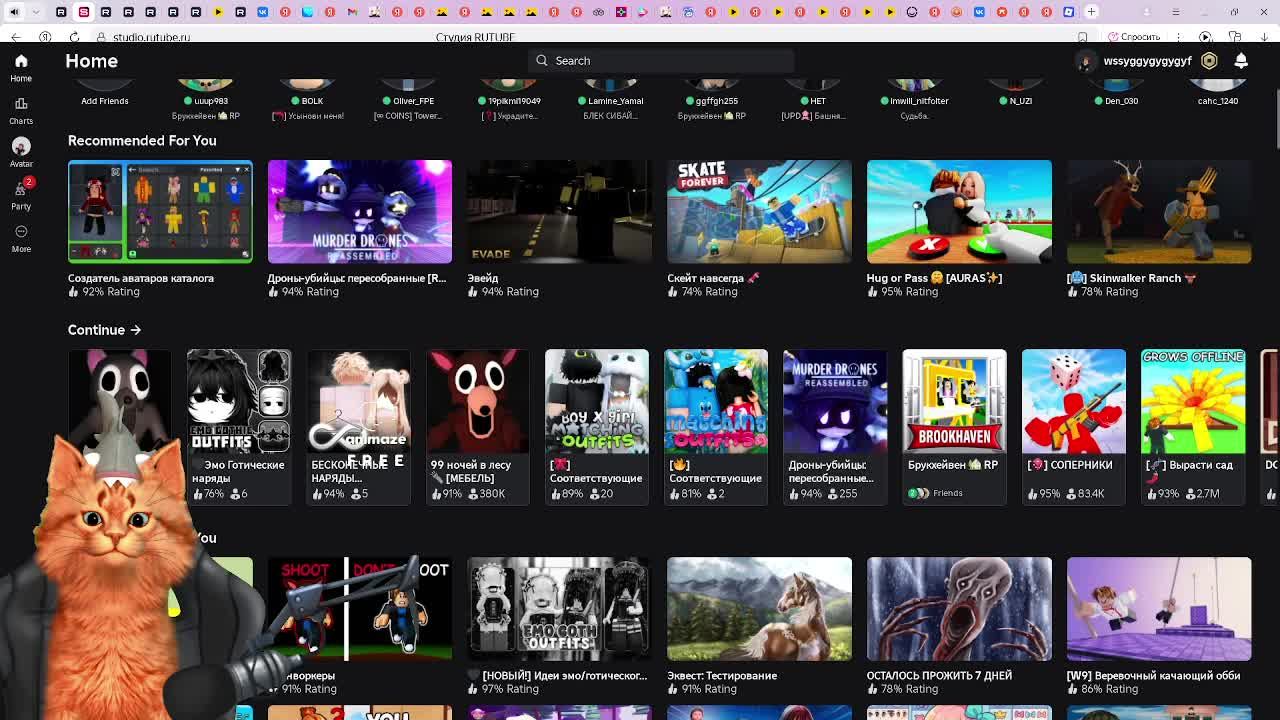Open the Эвейд (Evade) game thumbnail
The width and height of the screenshot is (1280, 720).
pyautogui.click(x=559, y=211)
